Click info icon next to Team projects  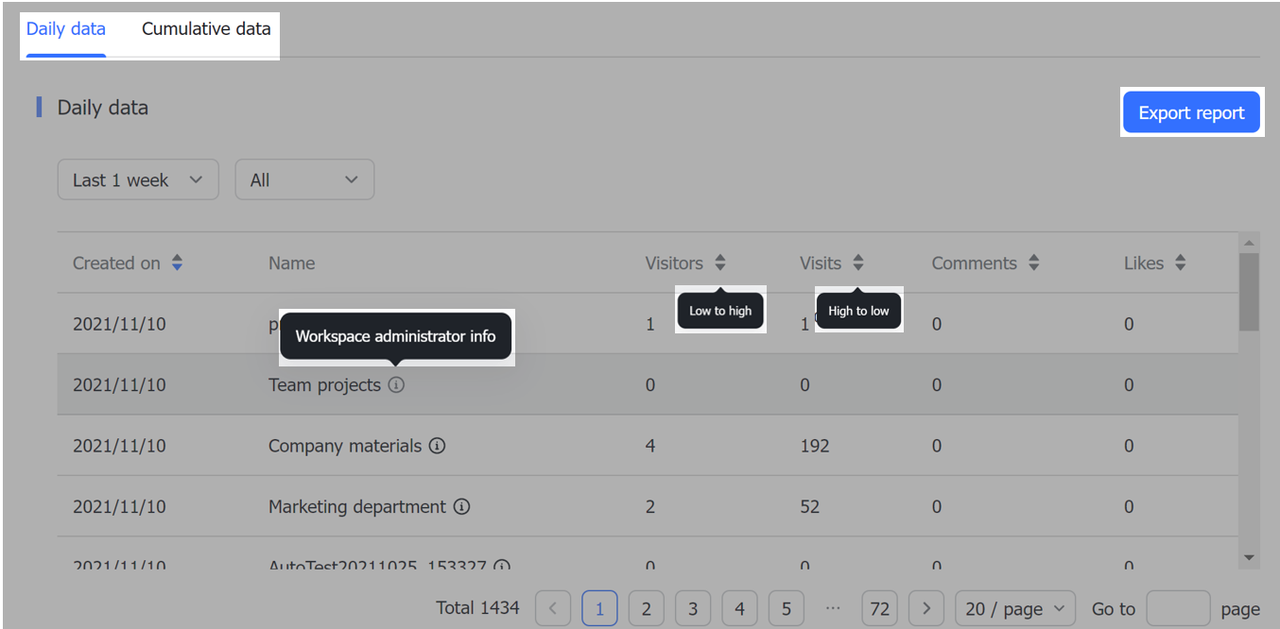point(396,385)
